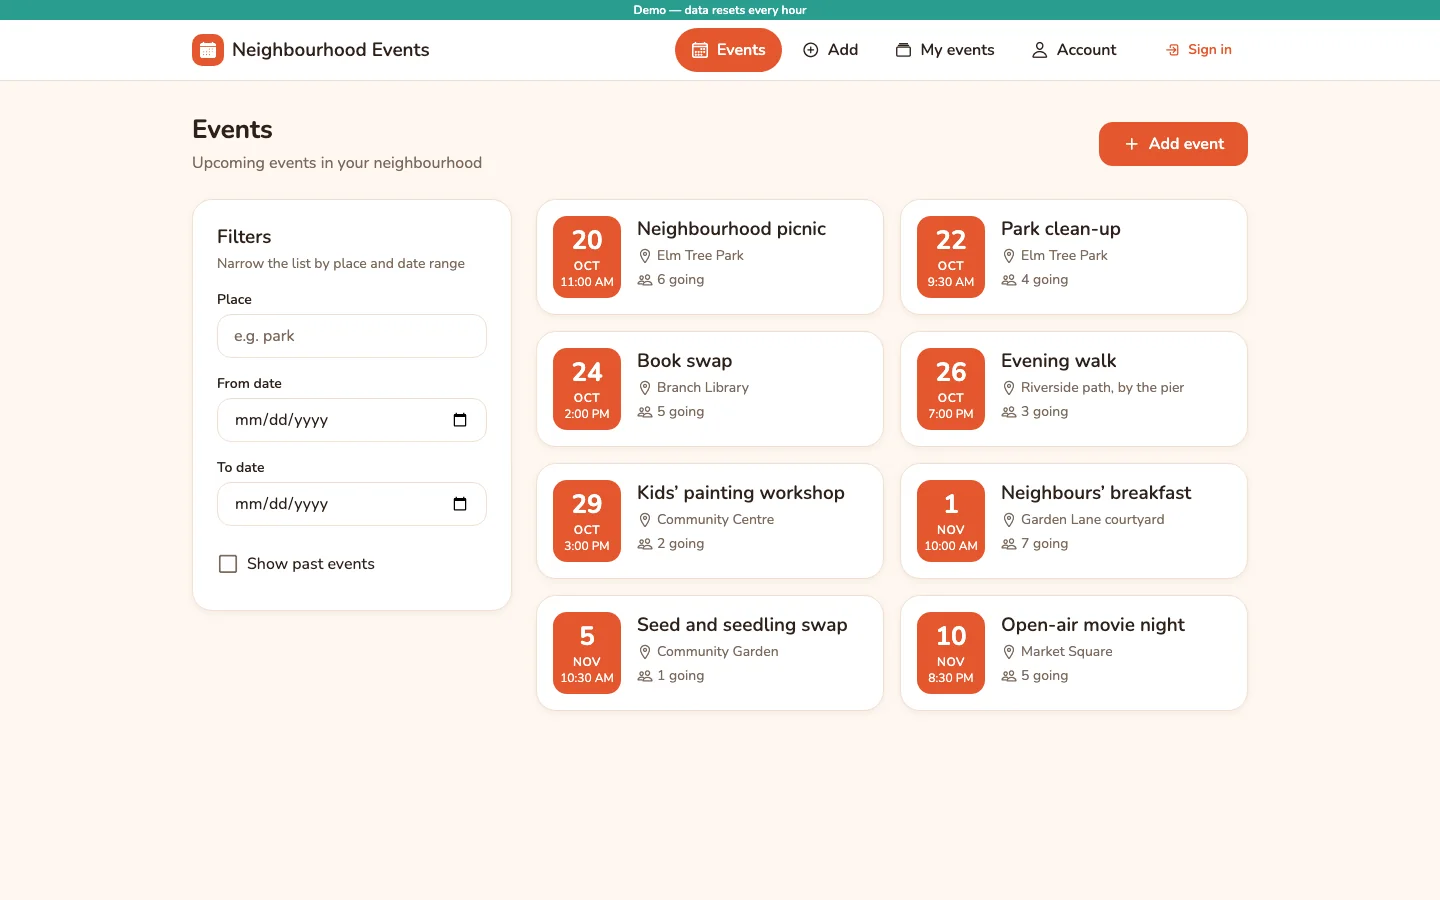Click the Oct 20 date badge
Image resolution: width=1440 pixels, height=900 pixels.
pos(587,257)
